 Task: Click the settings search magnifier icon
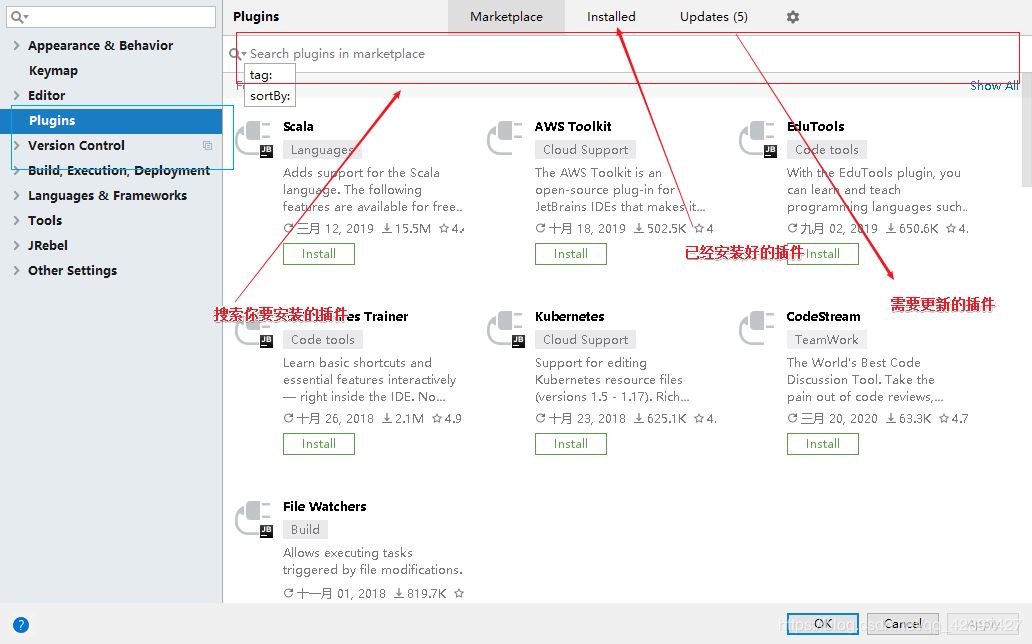tap(19, 17)
